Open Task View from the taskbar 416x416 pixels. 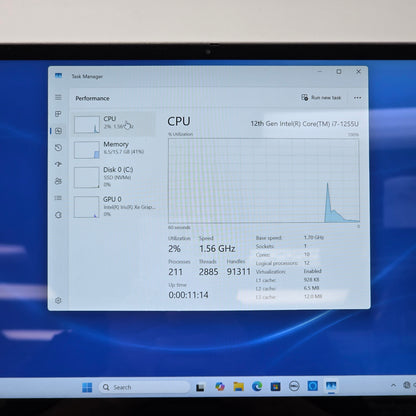[x=200, y=387]
